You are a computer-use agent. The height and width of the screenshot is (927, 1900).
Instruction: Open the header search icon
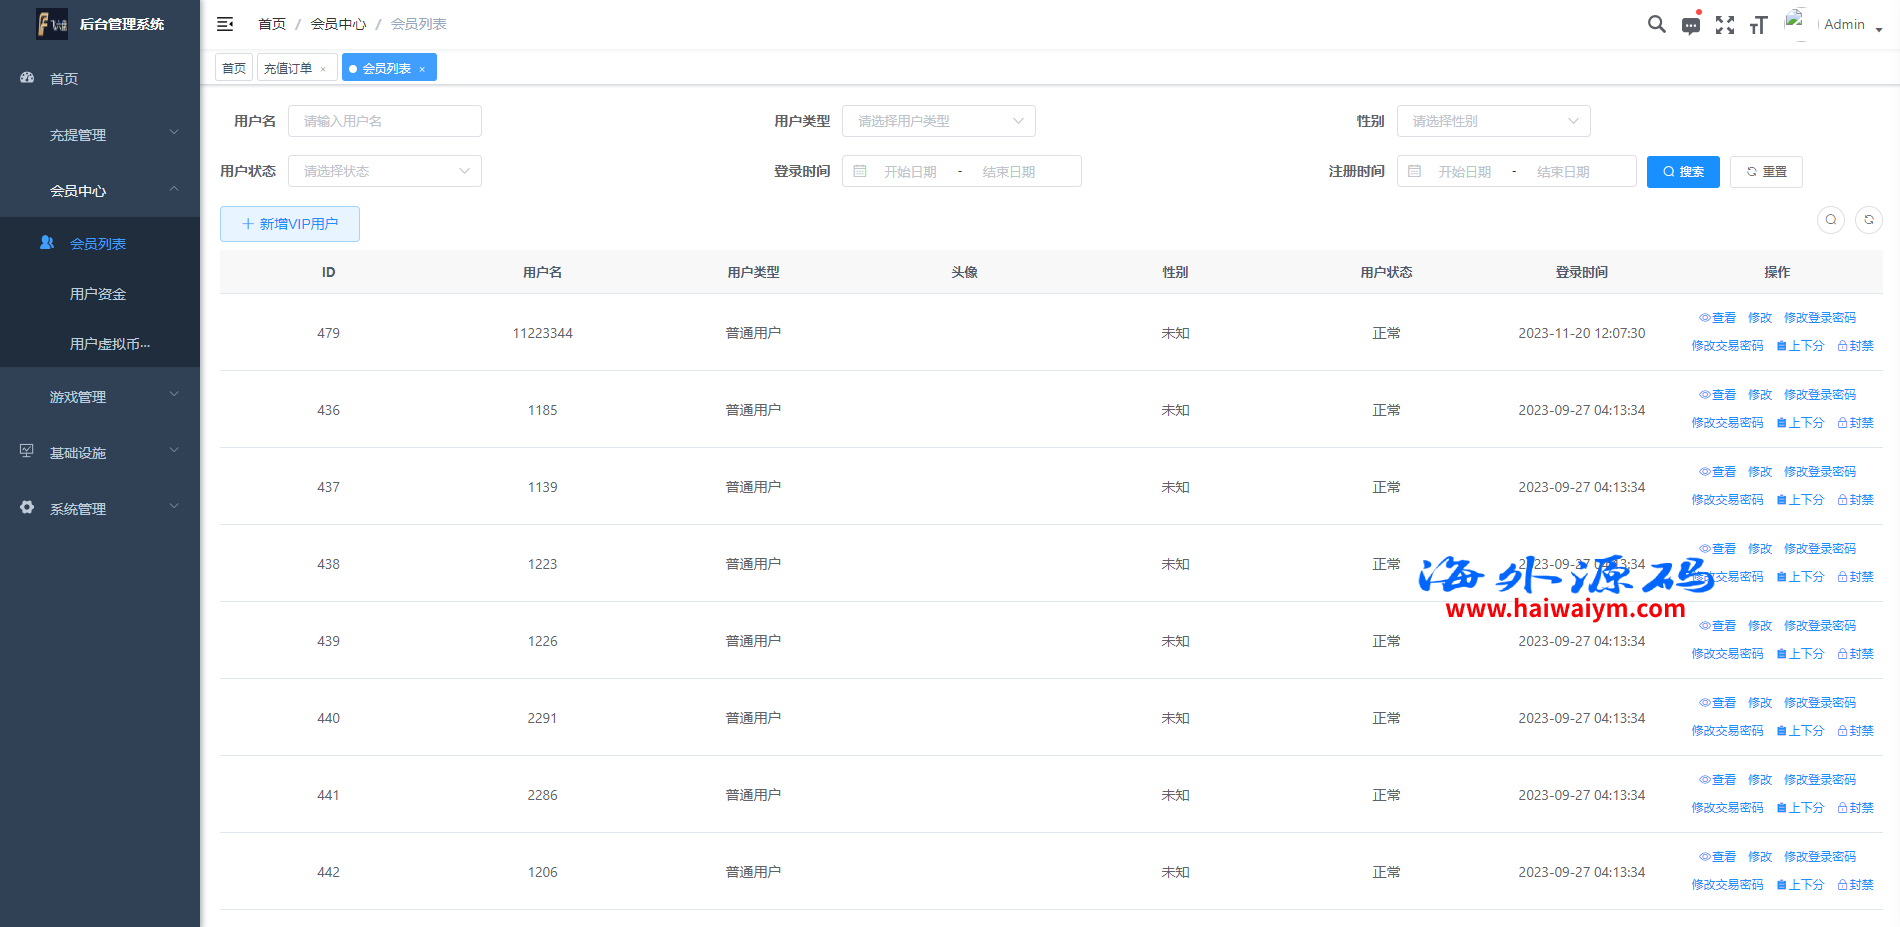pos(1656,24)
